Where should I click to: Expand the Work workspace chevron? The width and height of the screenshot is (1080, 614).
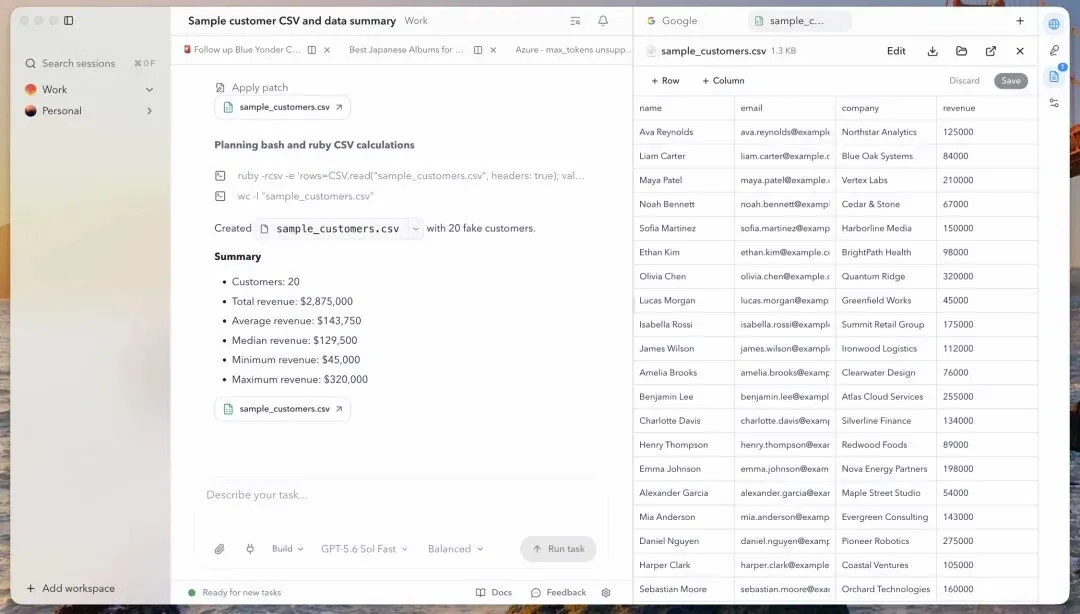149,90
